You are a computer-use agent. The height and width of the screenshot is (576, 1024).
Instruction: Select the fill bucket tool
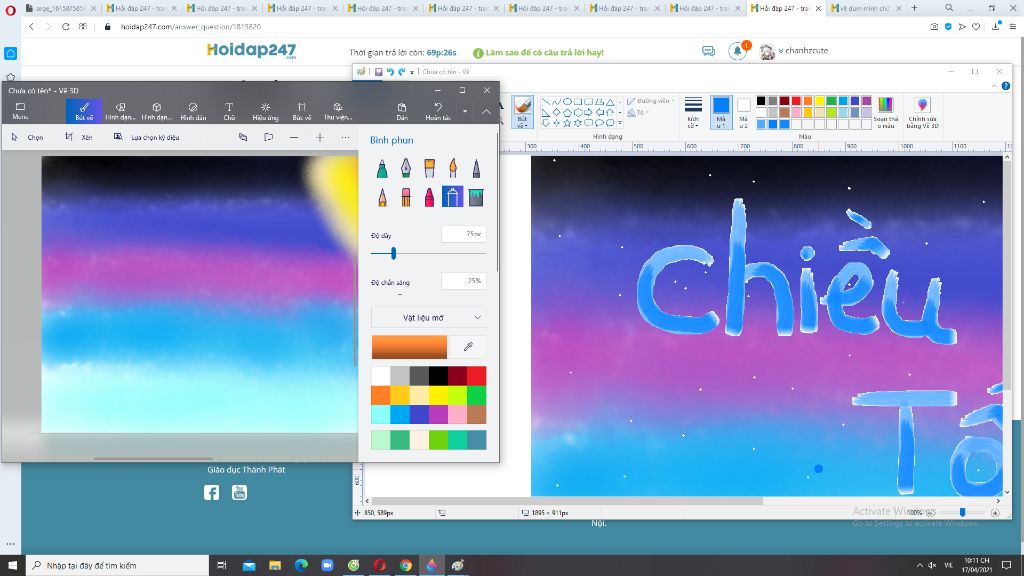click(x=476, y=197)
